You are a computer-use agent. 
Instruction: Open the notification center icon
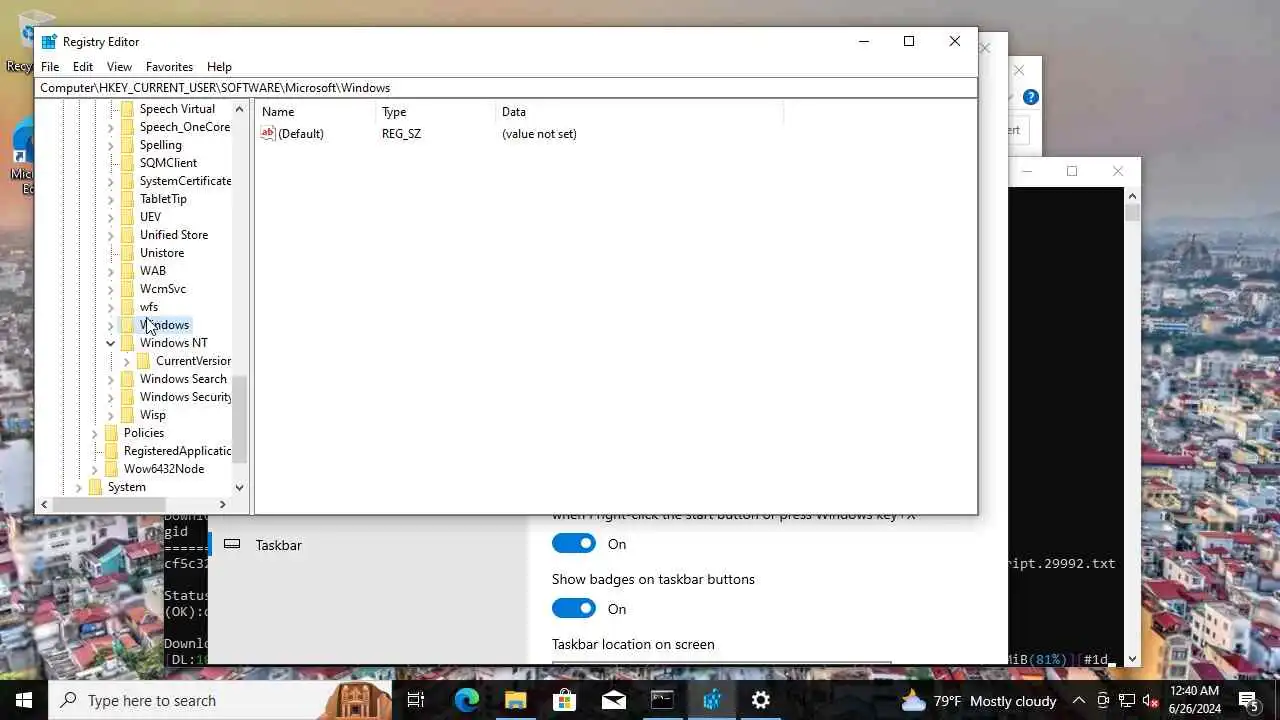(x=1249, y=700)
